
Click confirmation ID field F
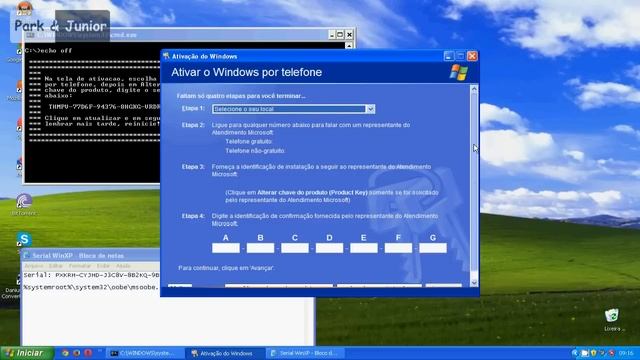[x=398, y=248]
